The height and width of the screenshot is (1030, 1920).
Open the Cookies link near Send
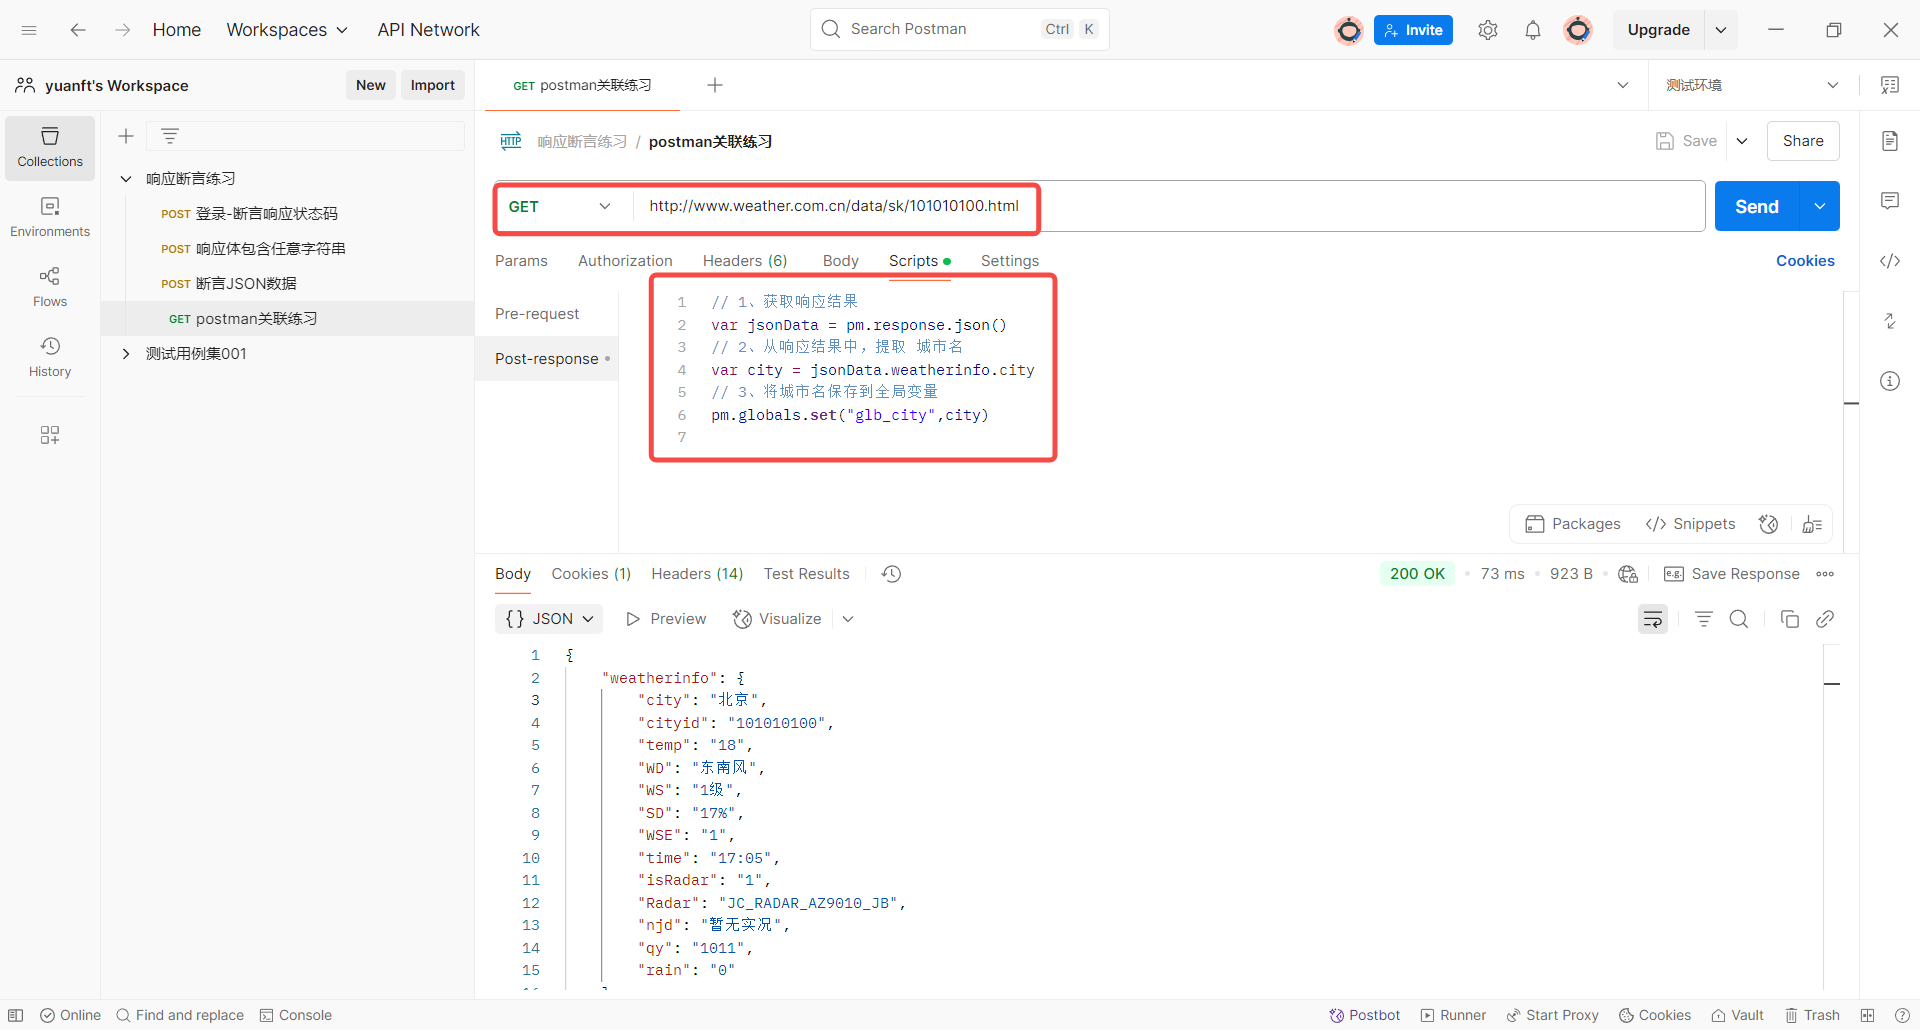click(1805, 261)
